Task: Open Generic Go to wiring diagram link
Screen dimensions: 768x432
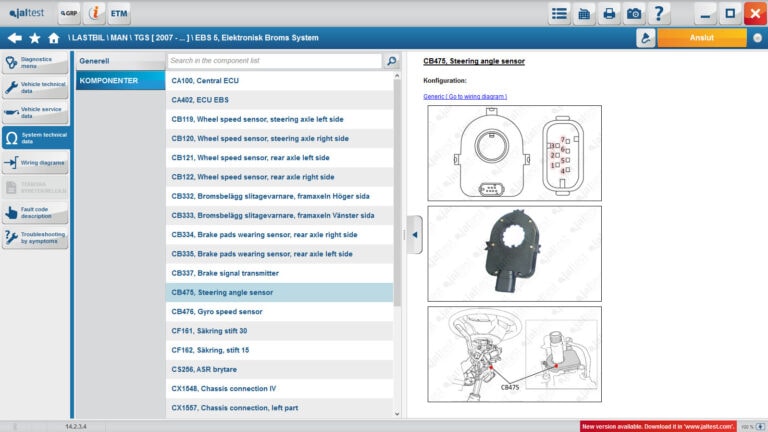Action: pyautogui.click(x=465, y=96)
